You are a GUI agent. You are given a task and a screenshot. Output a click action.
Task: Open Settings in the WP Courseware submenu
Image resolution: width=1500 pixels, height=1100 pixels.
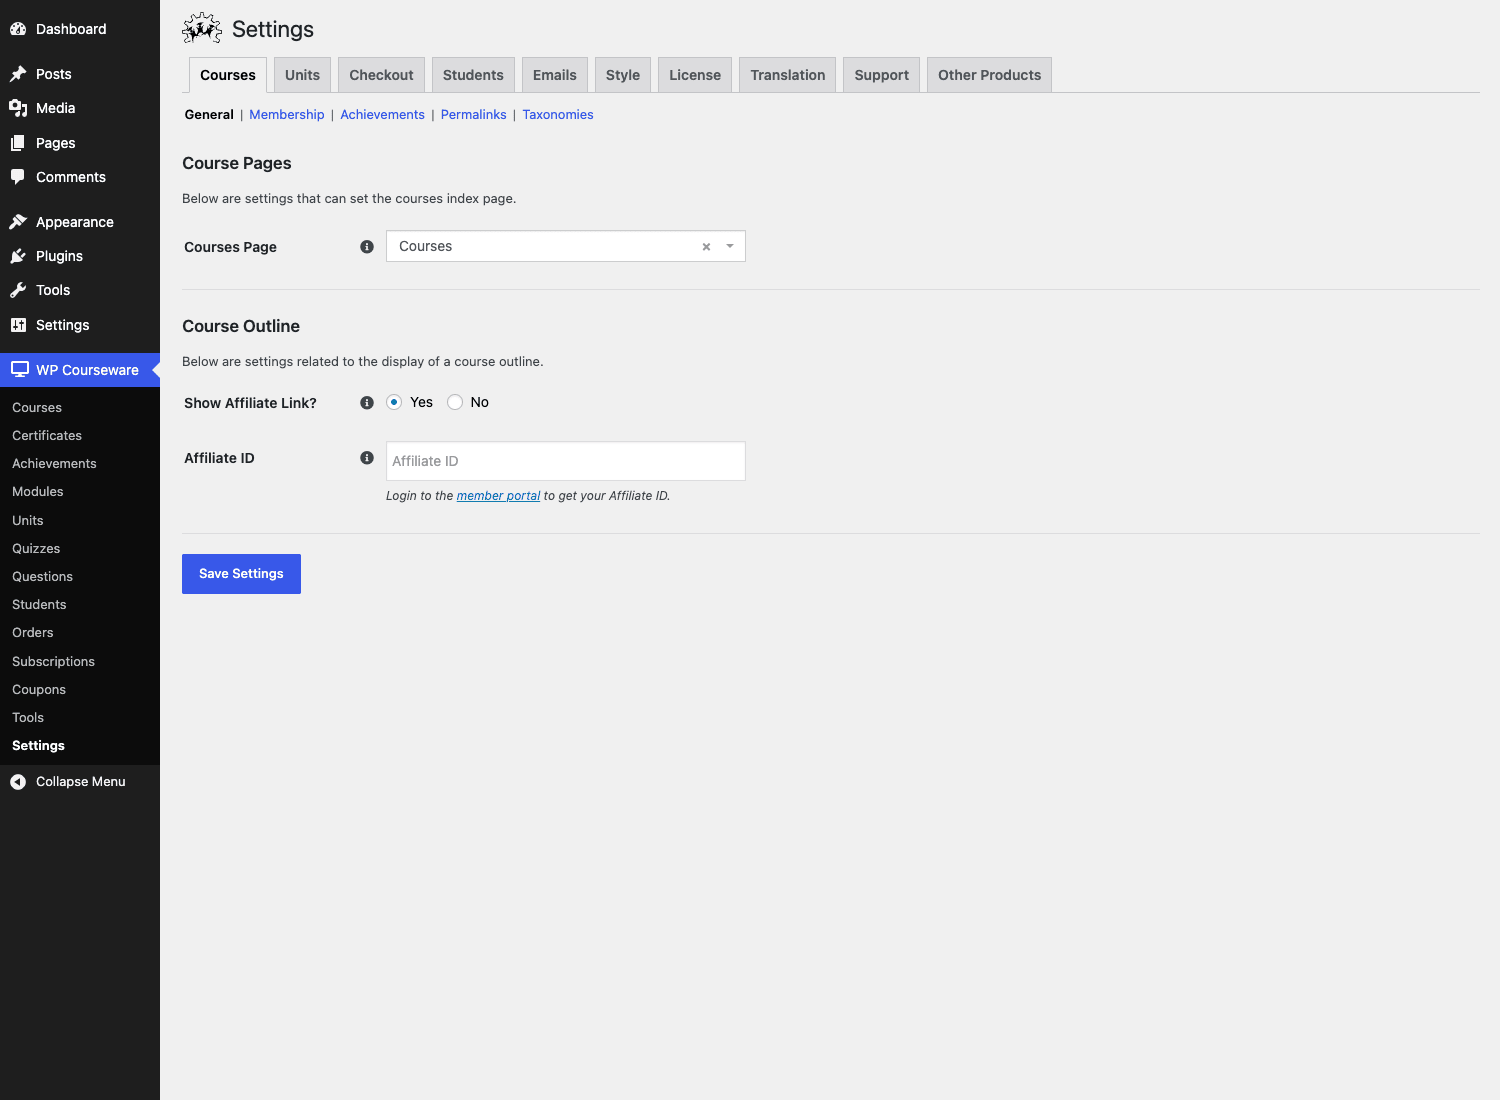(x=38, y=746)
